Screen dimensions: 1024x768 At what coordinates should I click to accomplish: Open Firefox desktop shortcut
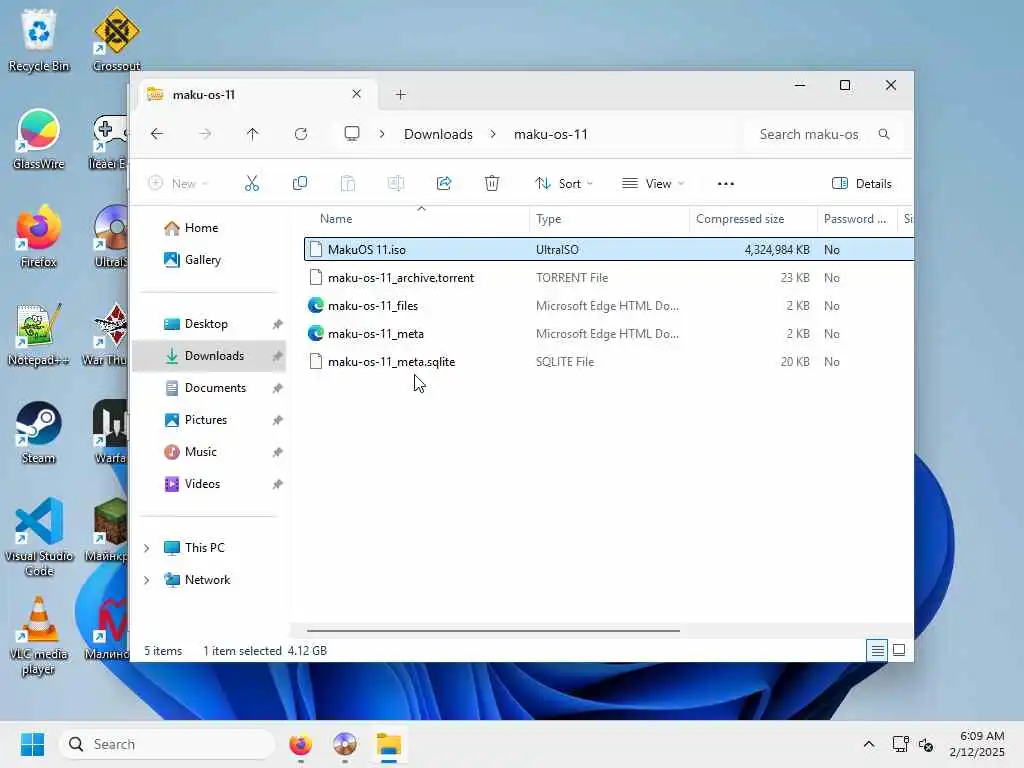[x=39, y=236]
